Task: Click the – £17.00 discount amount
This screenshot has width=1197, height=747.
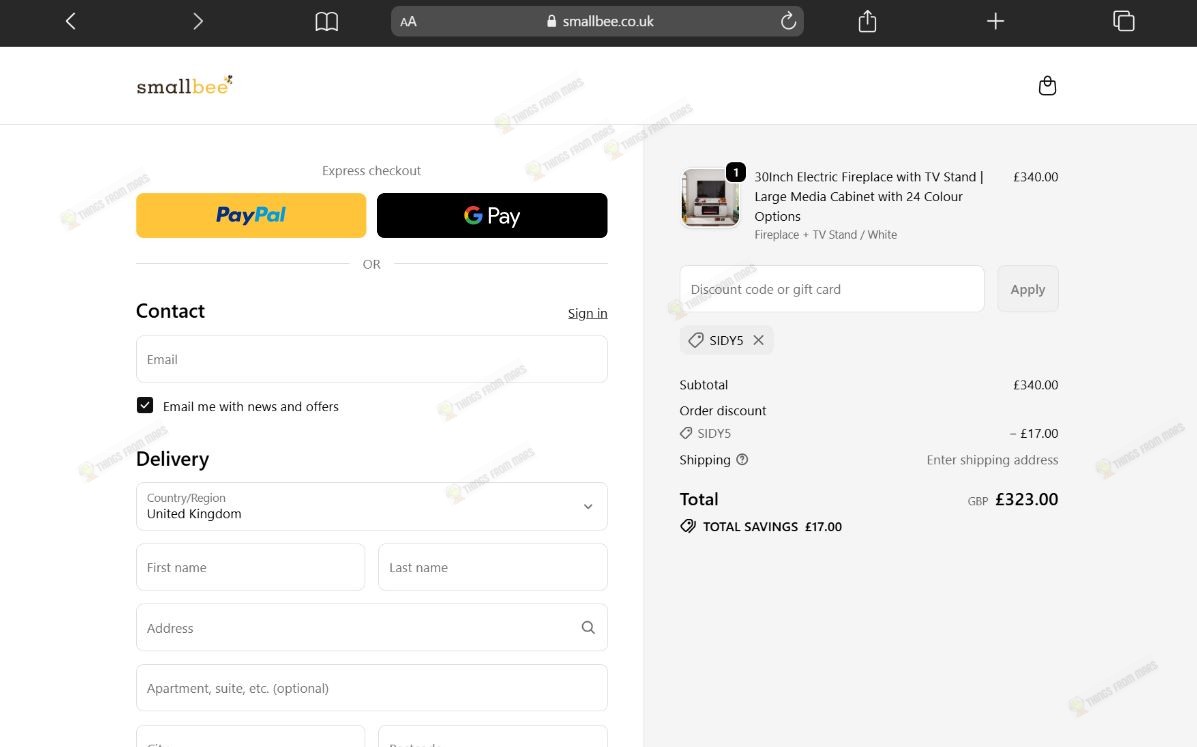Action: point(1034,433)
